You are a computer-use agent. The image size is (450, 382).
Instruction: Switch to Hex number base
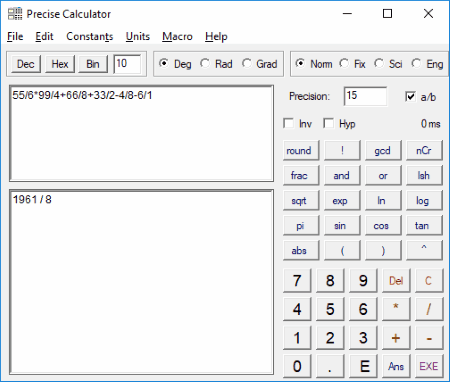pos(60,64)
